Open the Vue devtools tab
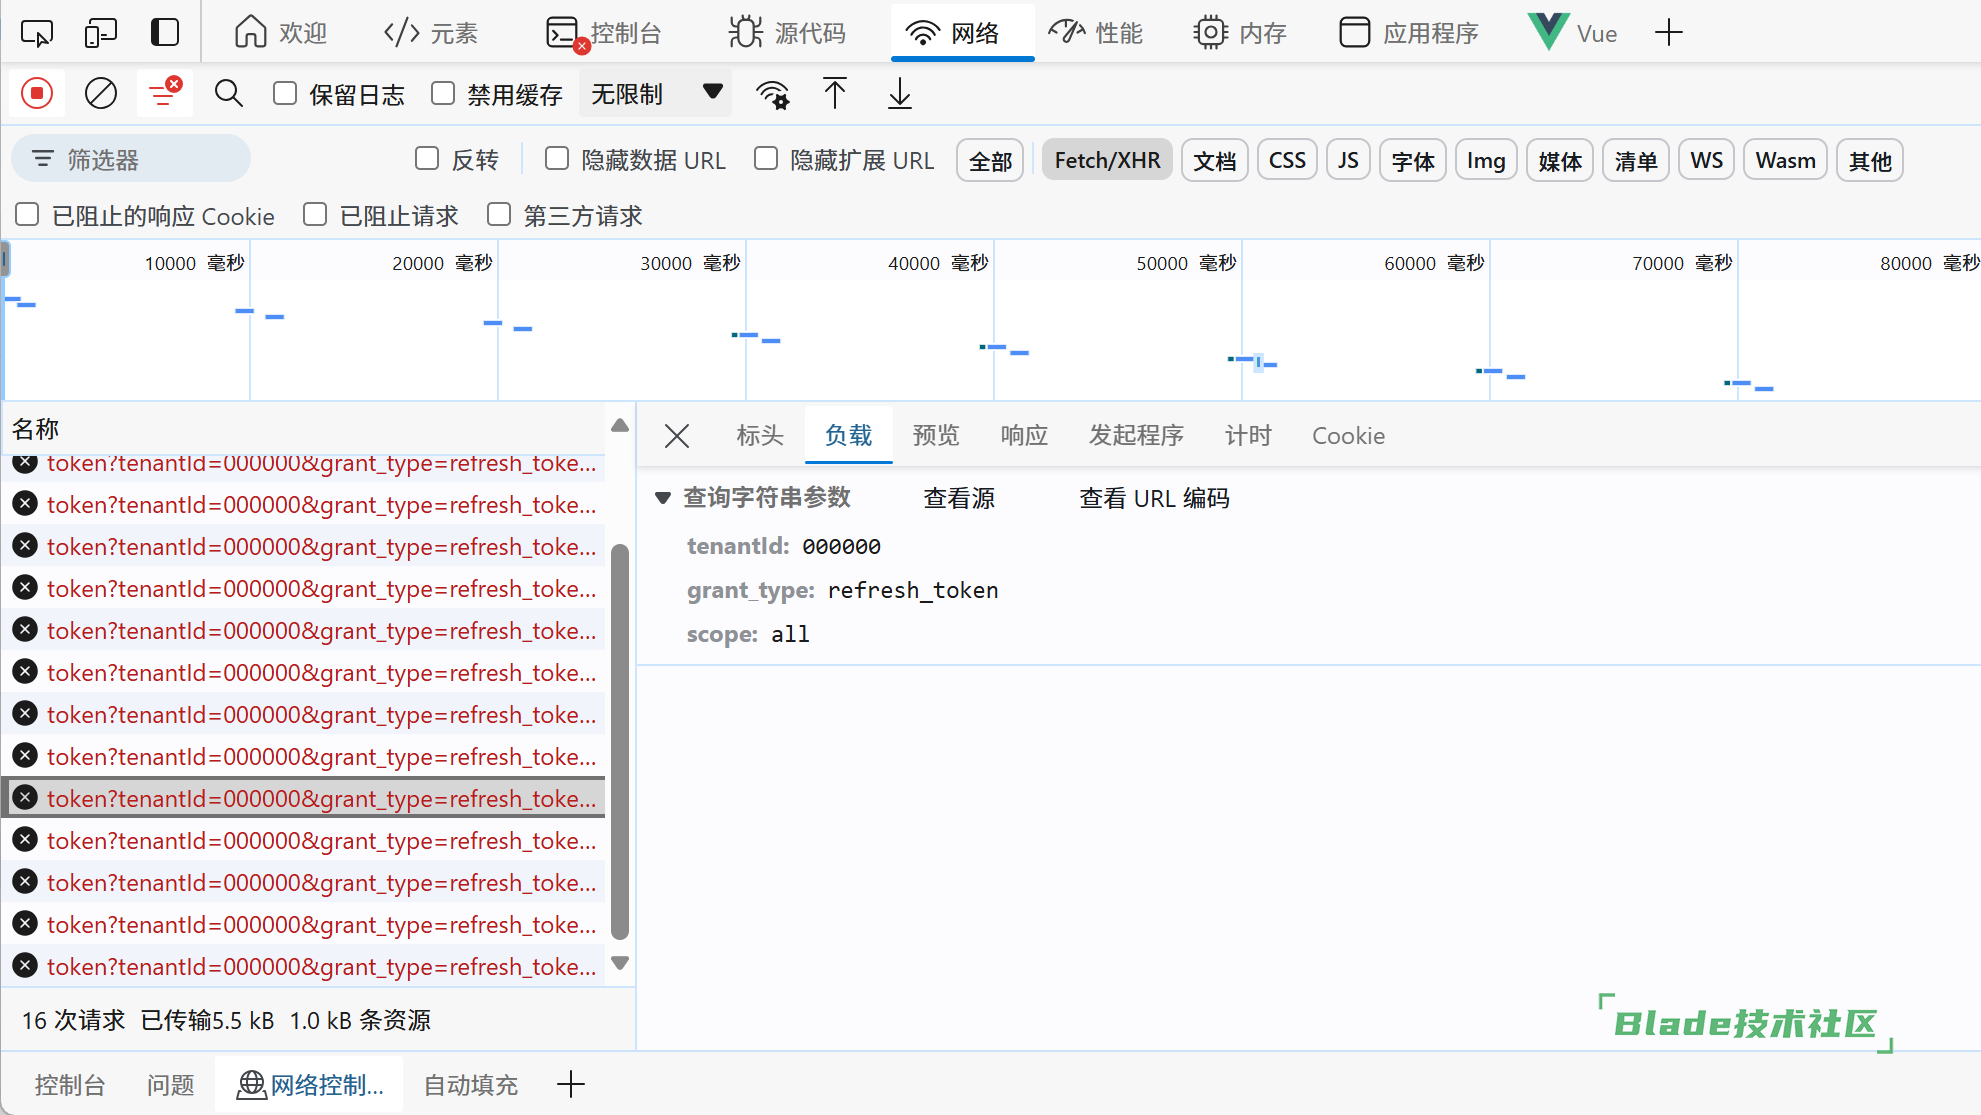The height and width of the screenshot is (1115, 1981). [x=1574, y=33]
